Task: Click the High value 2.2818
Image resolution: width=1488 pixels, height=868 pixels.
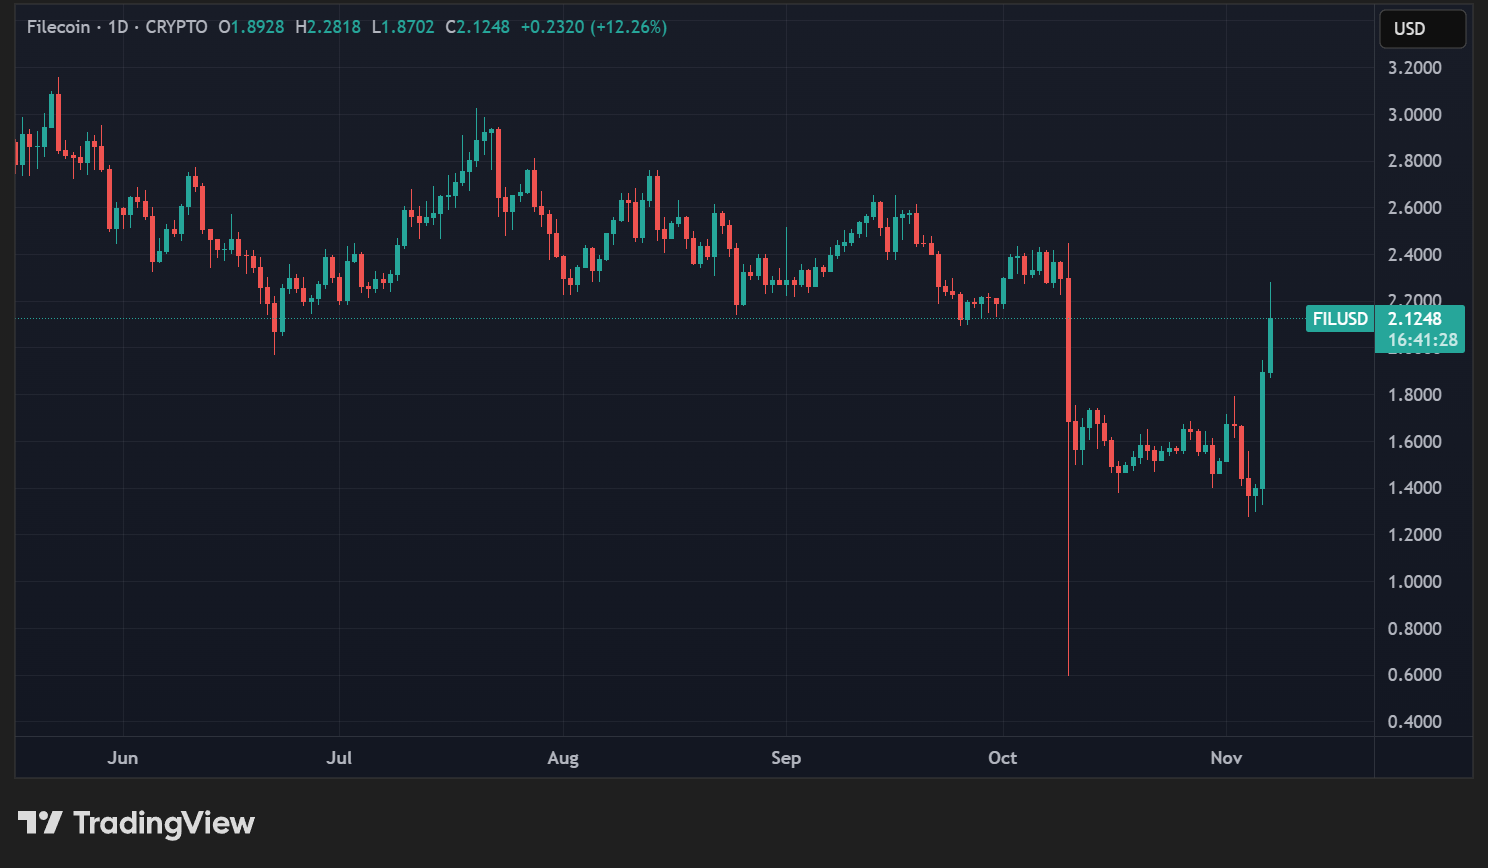Action: coord(333,27)
